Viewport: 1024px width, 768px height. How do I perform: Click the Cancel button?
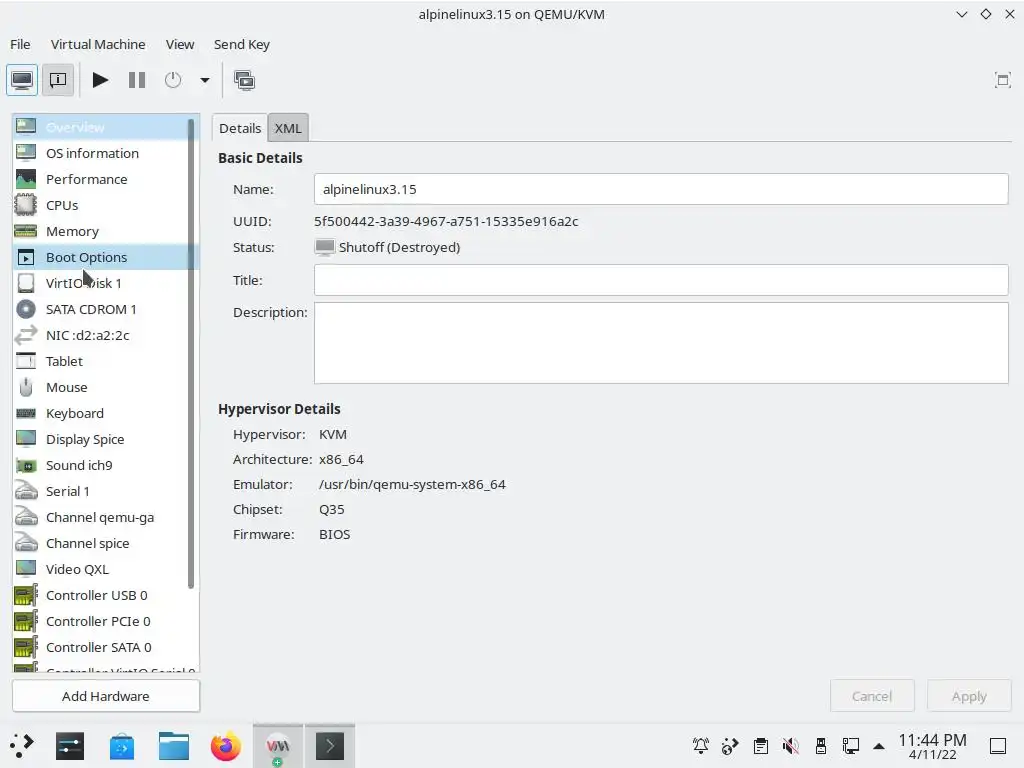[872, 696]
